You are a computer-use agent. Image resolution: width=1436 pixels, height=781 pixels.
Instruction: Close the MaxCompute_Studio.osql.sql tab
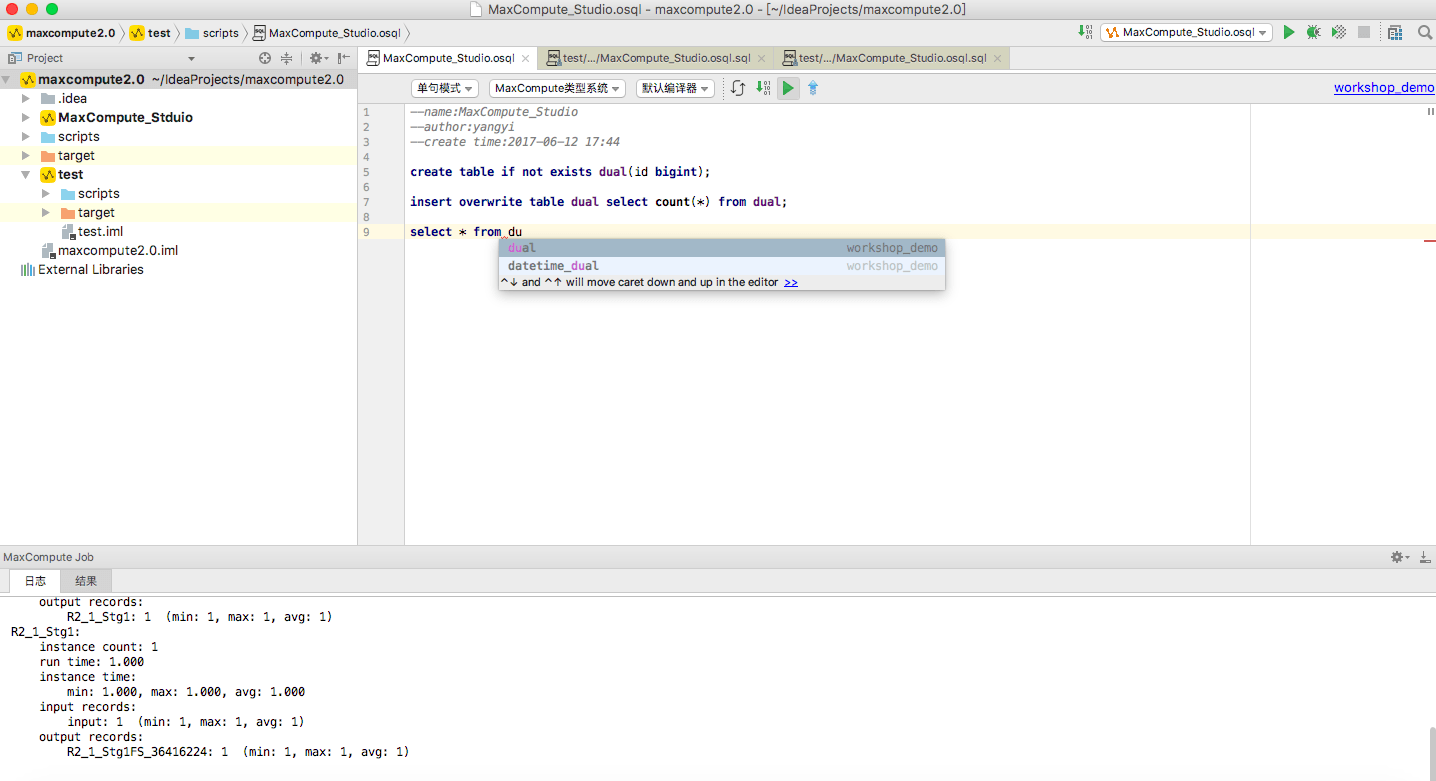(x=761, y=58)
